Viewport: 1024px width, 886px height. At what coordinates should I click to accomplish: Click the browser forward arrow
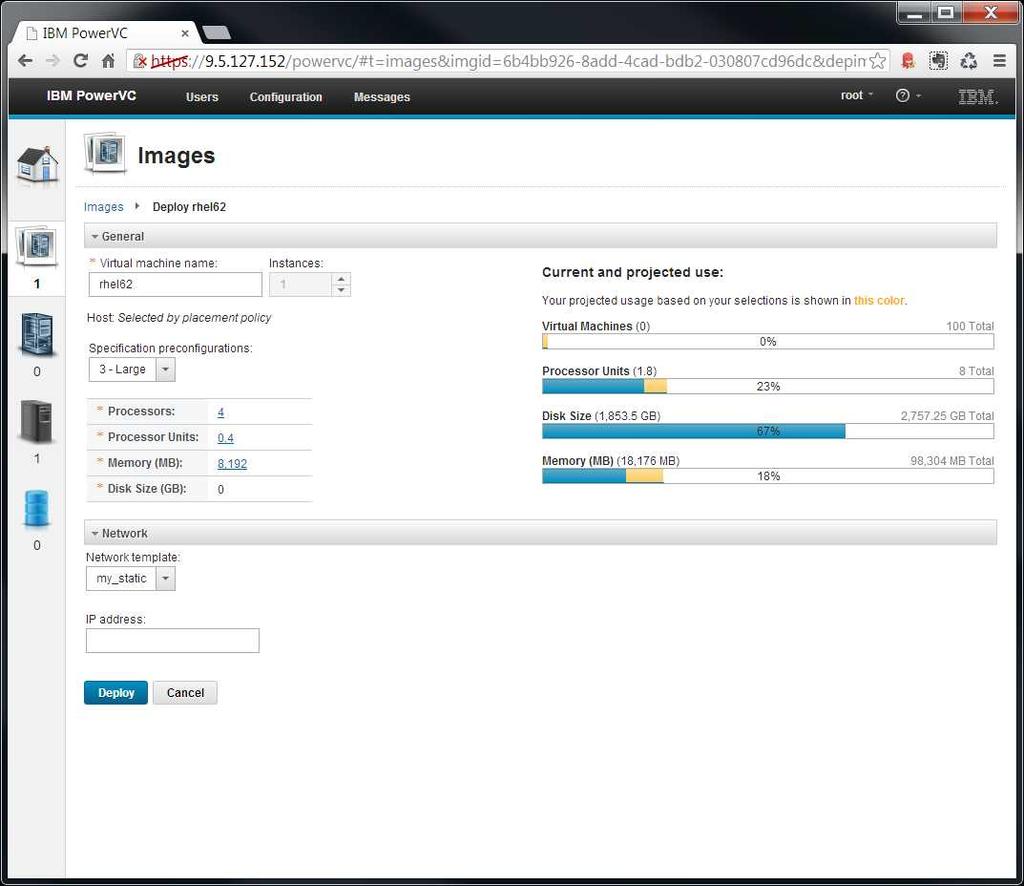(x=52, y=61)
